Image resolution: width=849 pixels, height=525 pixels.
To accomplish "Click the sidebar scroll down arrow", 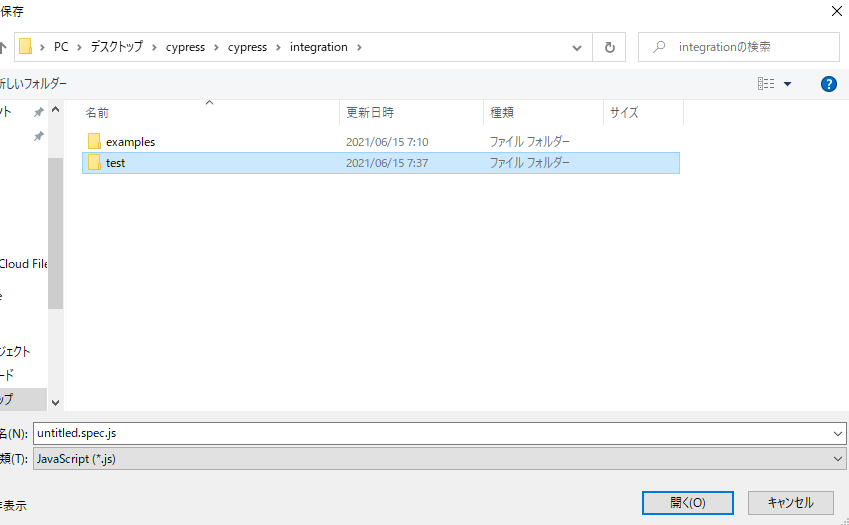I will pyautogui.click(x=55, y=403).
